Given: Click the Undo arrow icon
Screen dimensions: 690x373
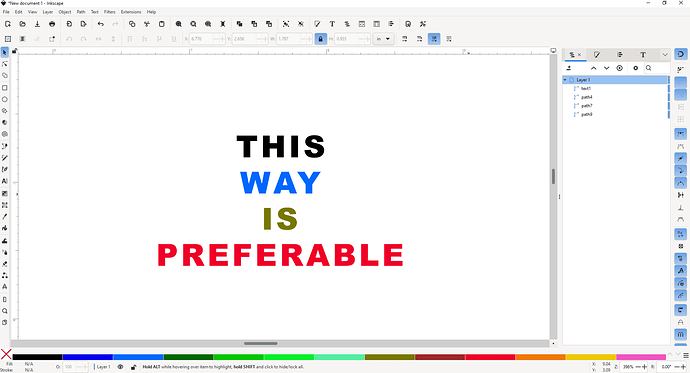Looking at the screenshot, I should [x=101, y=24].
